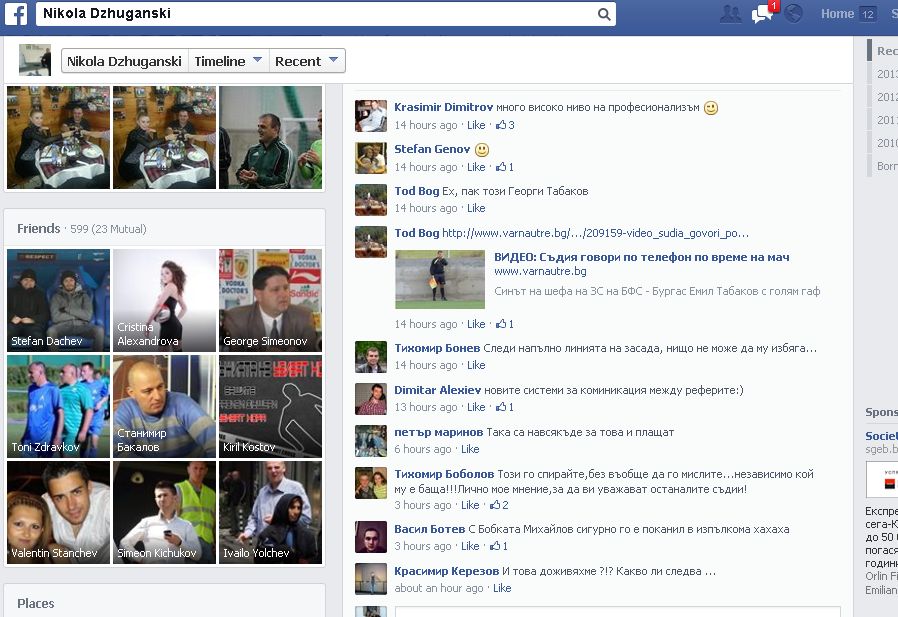Viewport: 898px width, 617px height.
Task: Like петър маринов's comment
Action: [470, 449]
